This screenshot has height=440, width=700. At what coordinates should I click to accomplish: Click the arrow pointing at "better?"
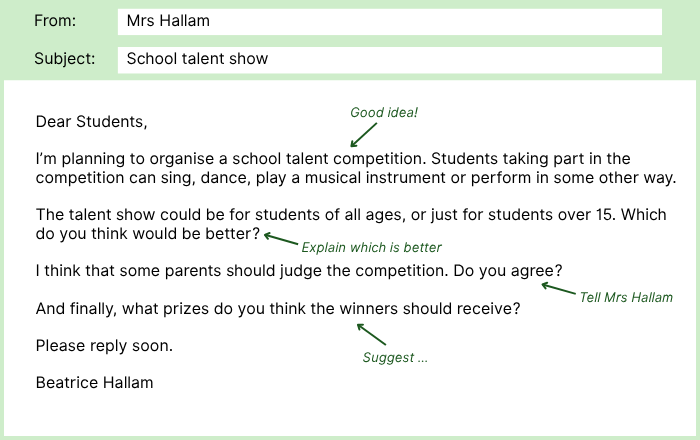pyautogui.click(x=281, y=241)
